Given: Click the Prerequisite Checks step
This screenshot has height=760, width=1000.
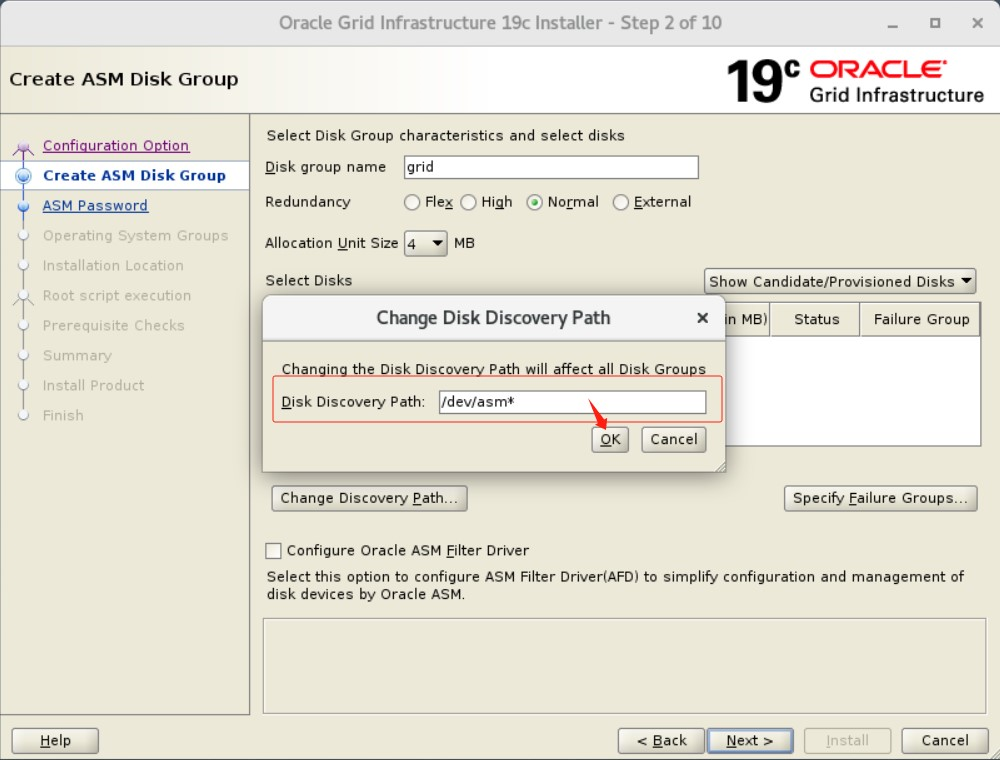Looking at the screenshot, I should (x=114, y=325).
